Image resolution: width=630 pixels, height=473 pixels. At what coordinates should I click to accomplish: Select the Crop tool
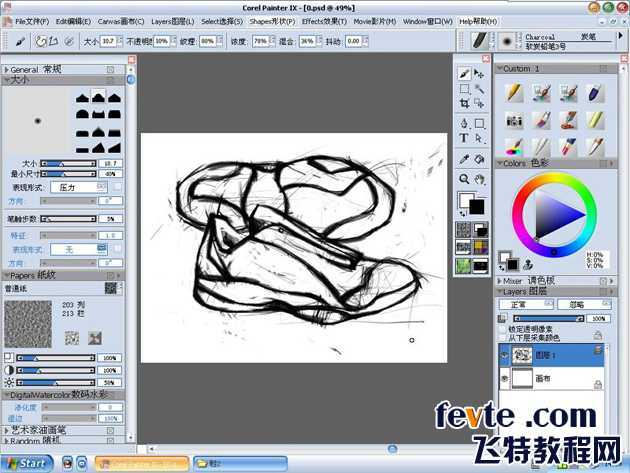coord(464,104)
